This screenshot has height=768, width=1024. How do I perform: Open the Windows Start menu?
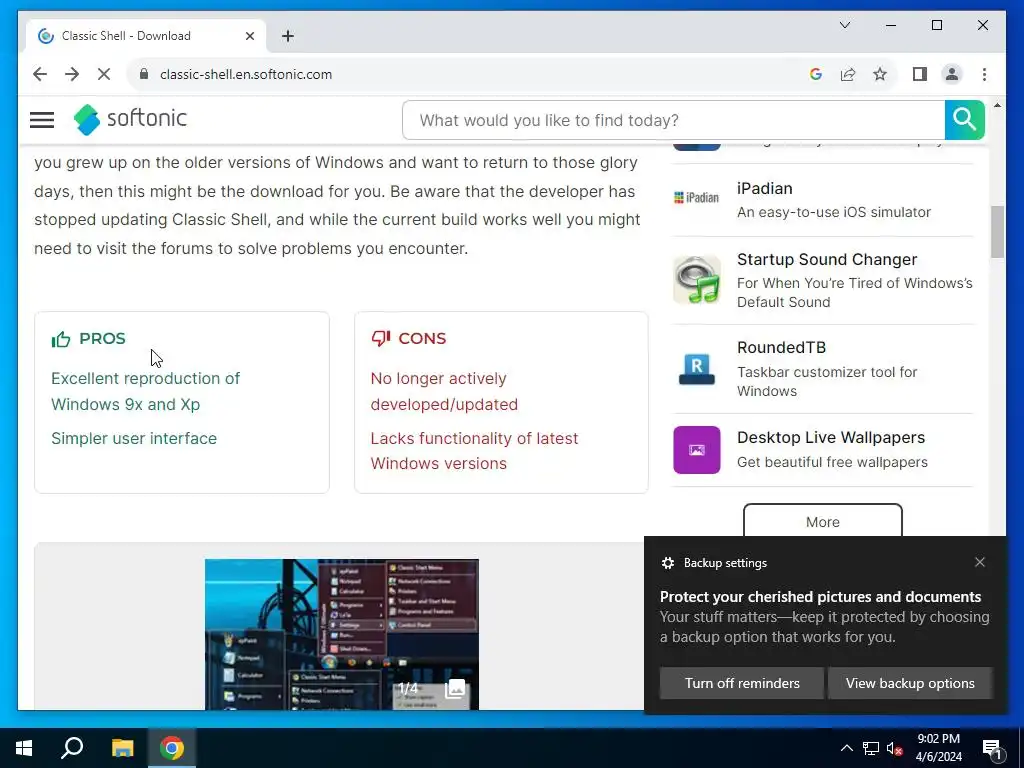pyautogui.click(x=24, y=748)
